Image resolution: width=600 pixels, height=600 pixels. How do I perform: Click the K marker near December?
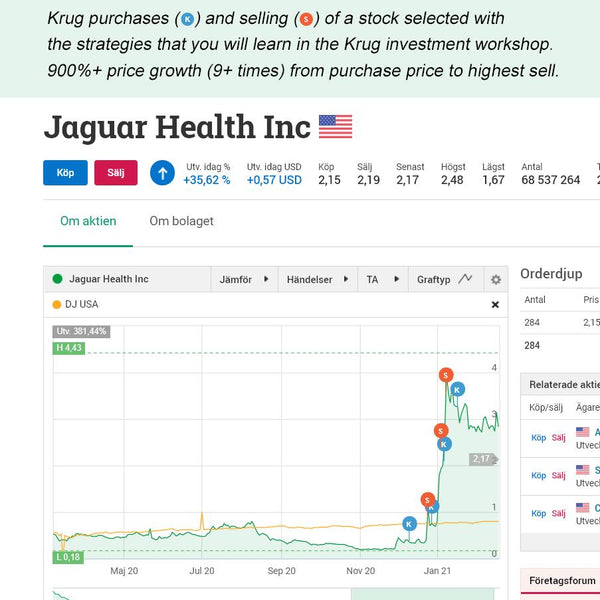pos(409,523)
